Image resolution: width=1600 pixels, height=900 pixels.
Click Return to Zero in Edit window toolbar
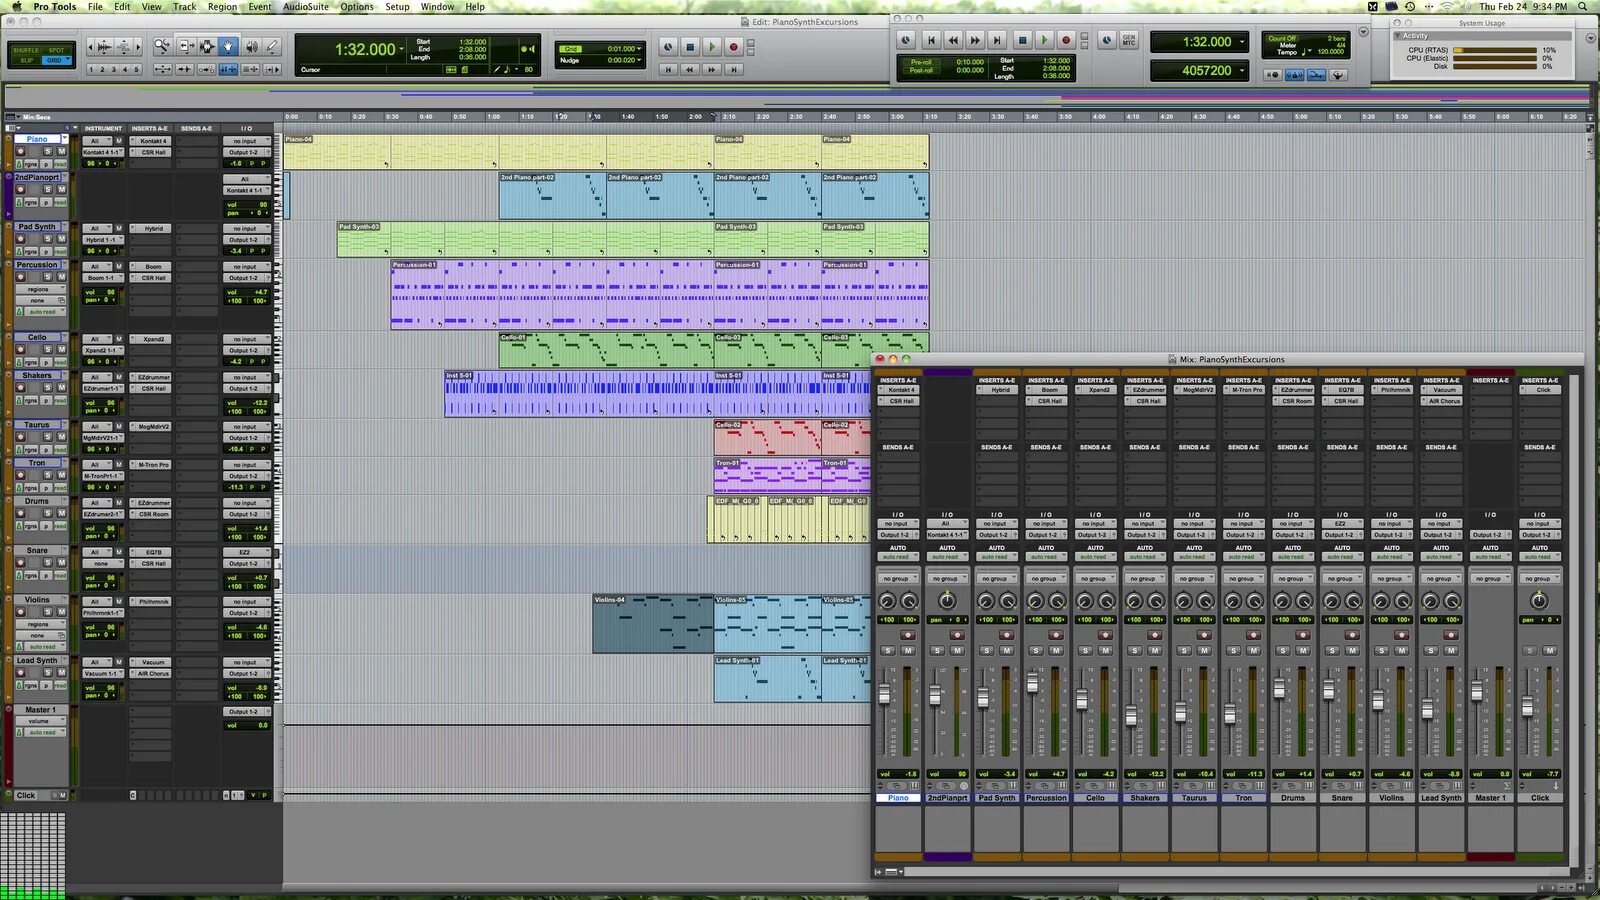point(668,69)
